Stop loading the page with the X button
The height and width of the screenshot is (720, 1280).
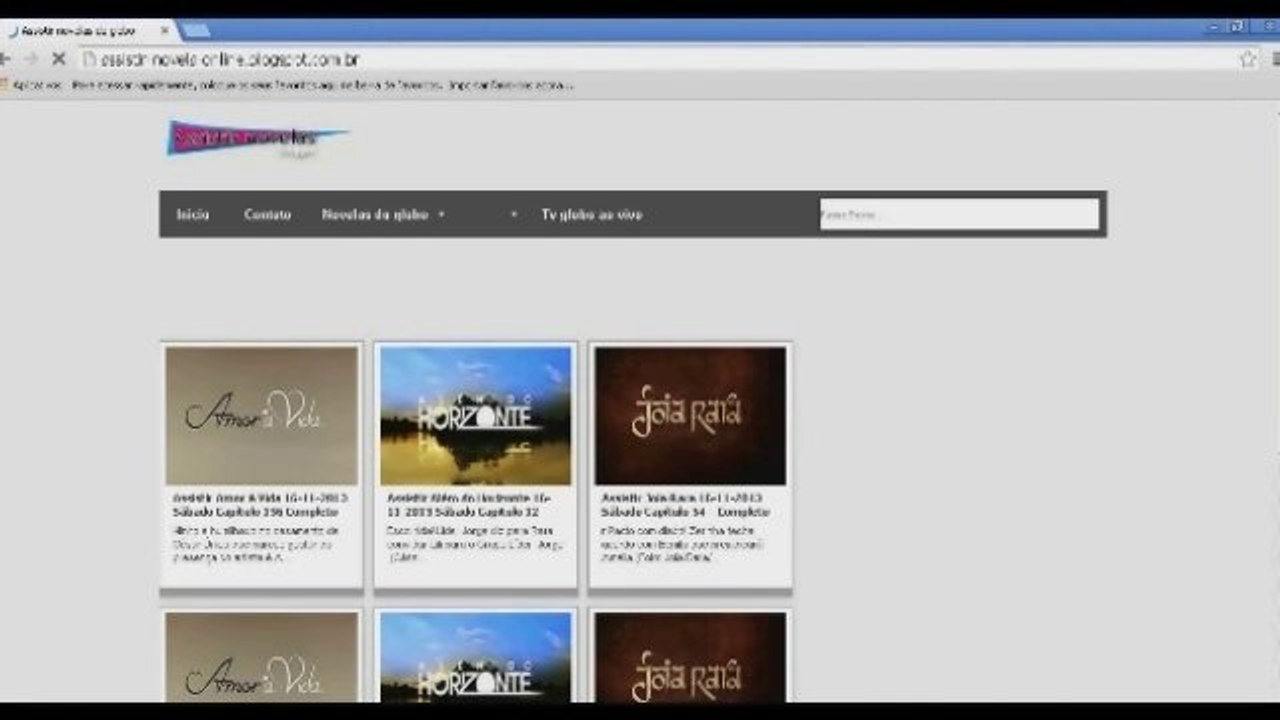[58, 60]
